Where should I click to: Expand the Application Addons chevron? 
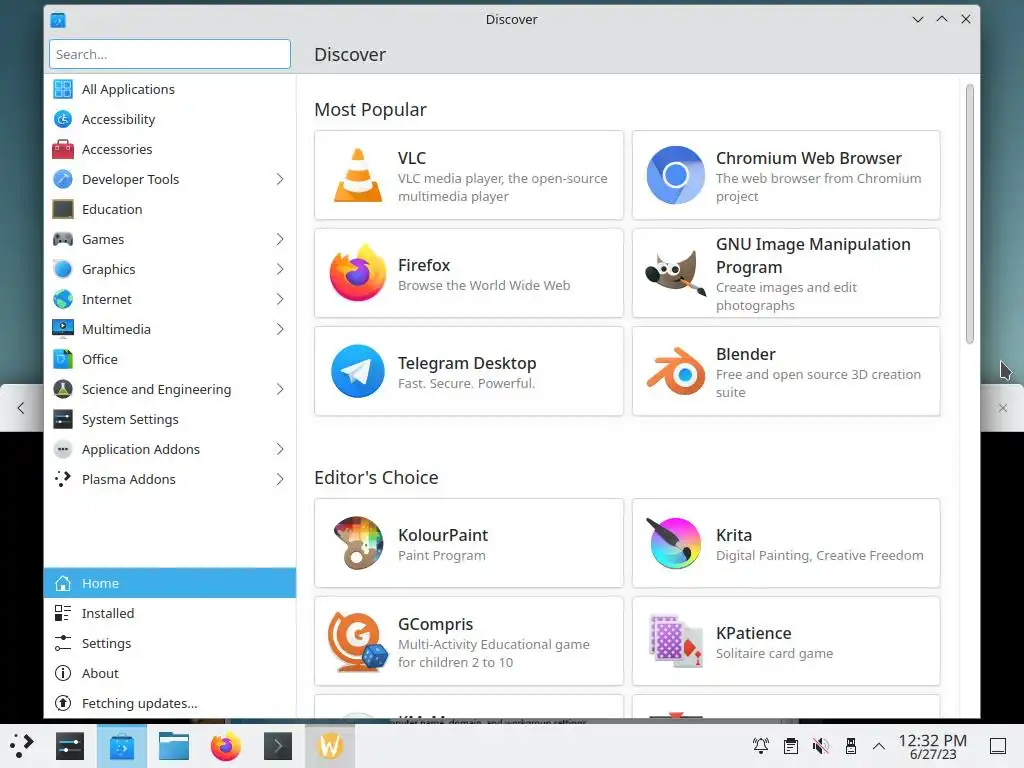(x=280, y=450)
